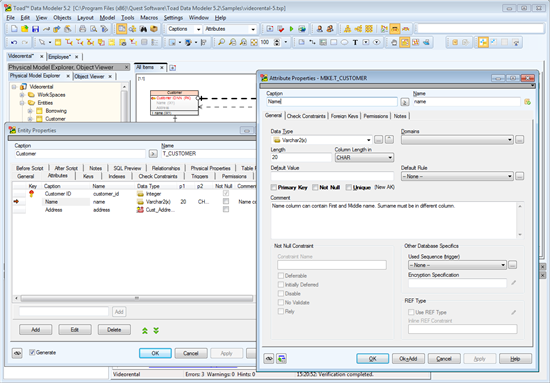Toggle Not Null checkbox for Address row
Image resolution: width=550 pixels, height=383 pixels.
(226, 209)
